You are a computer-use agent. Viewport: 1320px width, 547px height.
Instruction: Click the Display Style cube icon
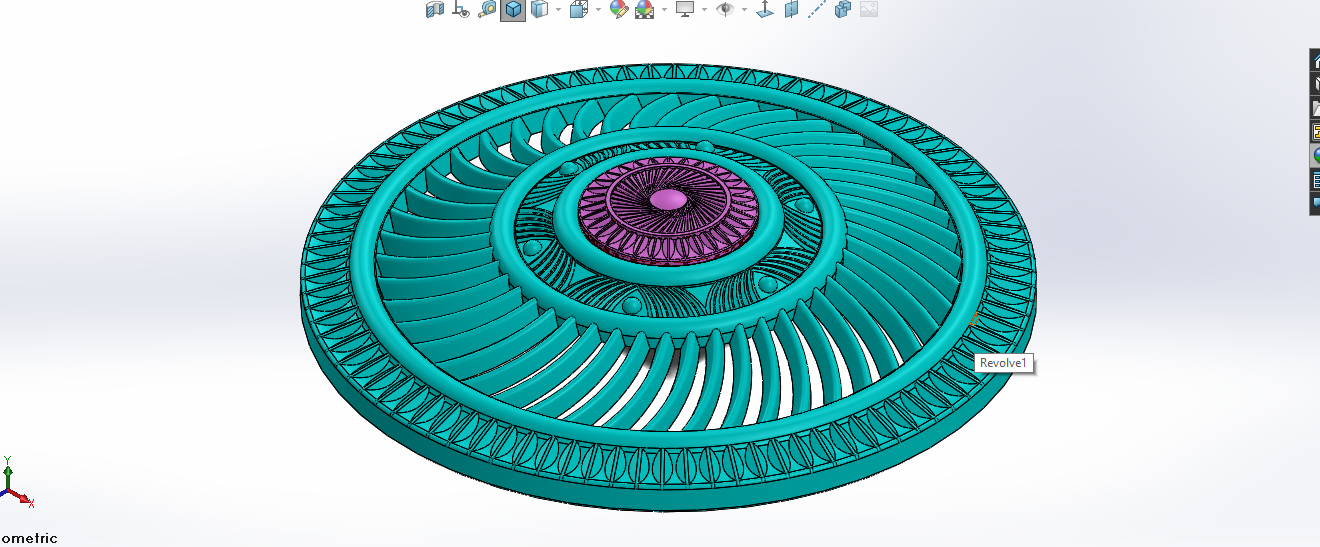pos(539,9)
